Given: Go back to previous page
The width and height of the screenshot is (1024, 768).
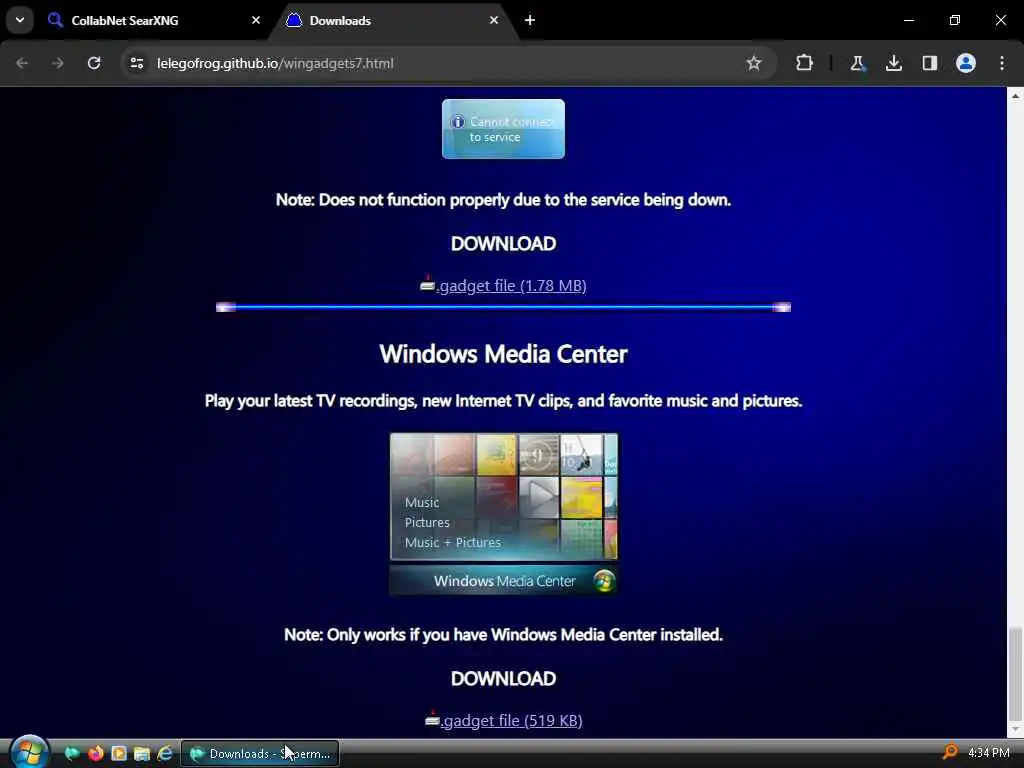Looking at the screenshot, I should (22, 63).
